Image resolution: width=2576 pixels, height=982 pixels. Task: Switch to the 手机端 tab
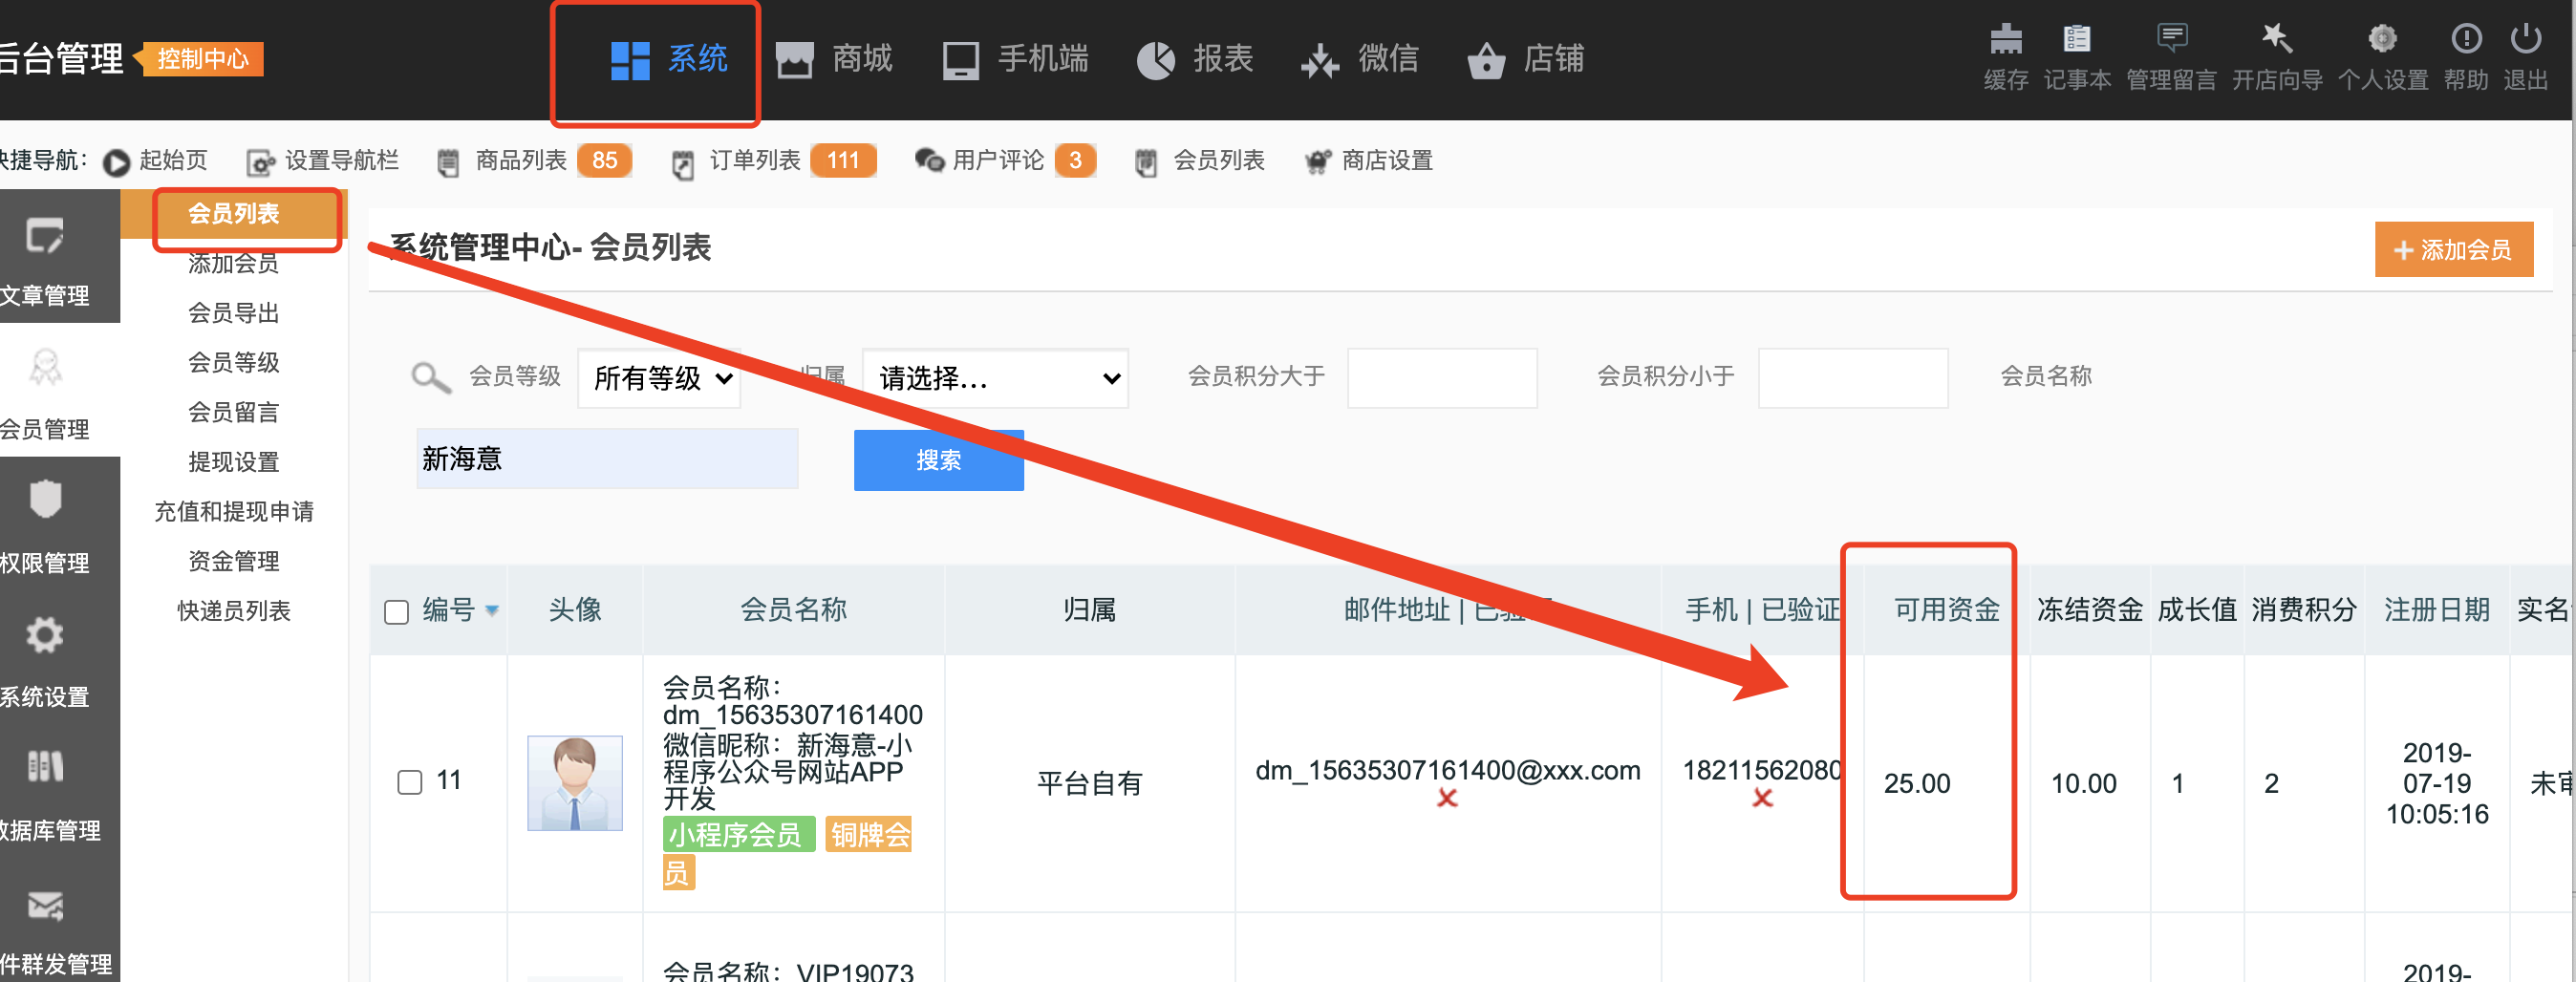(x=1014, y=60)
